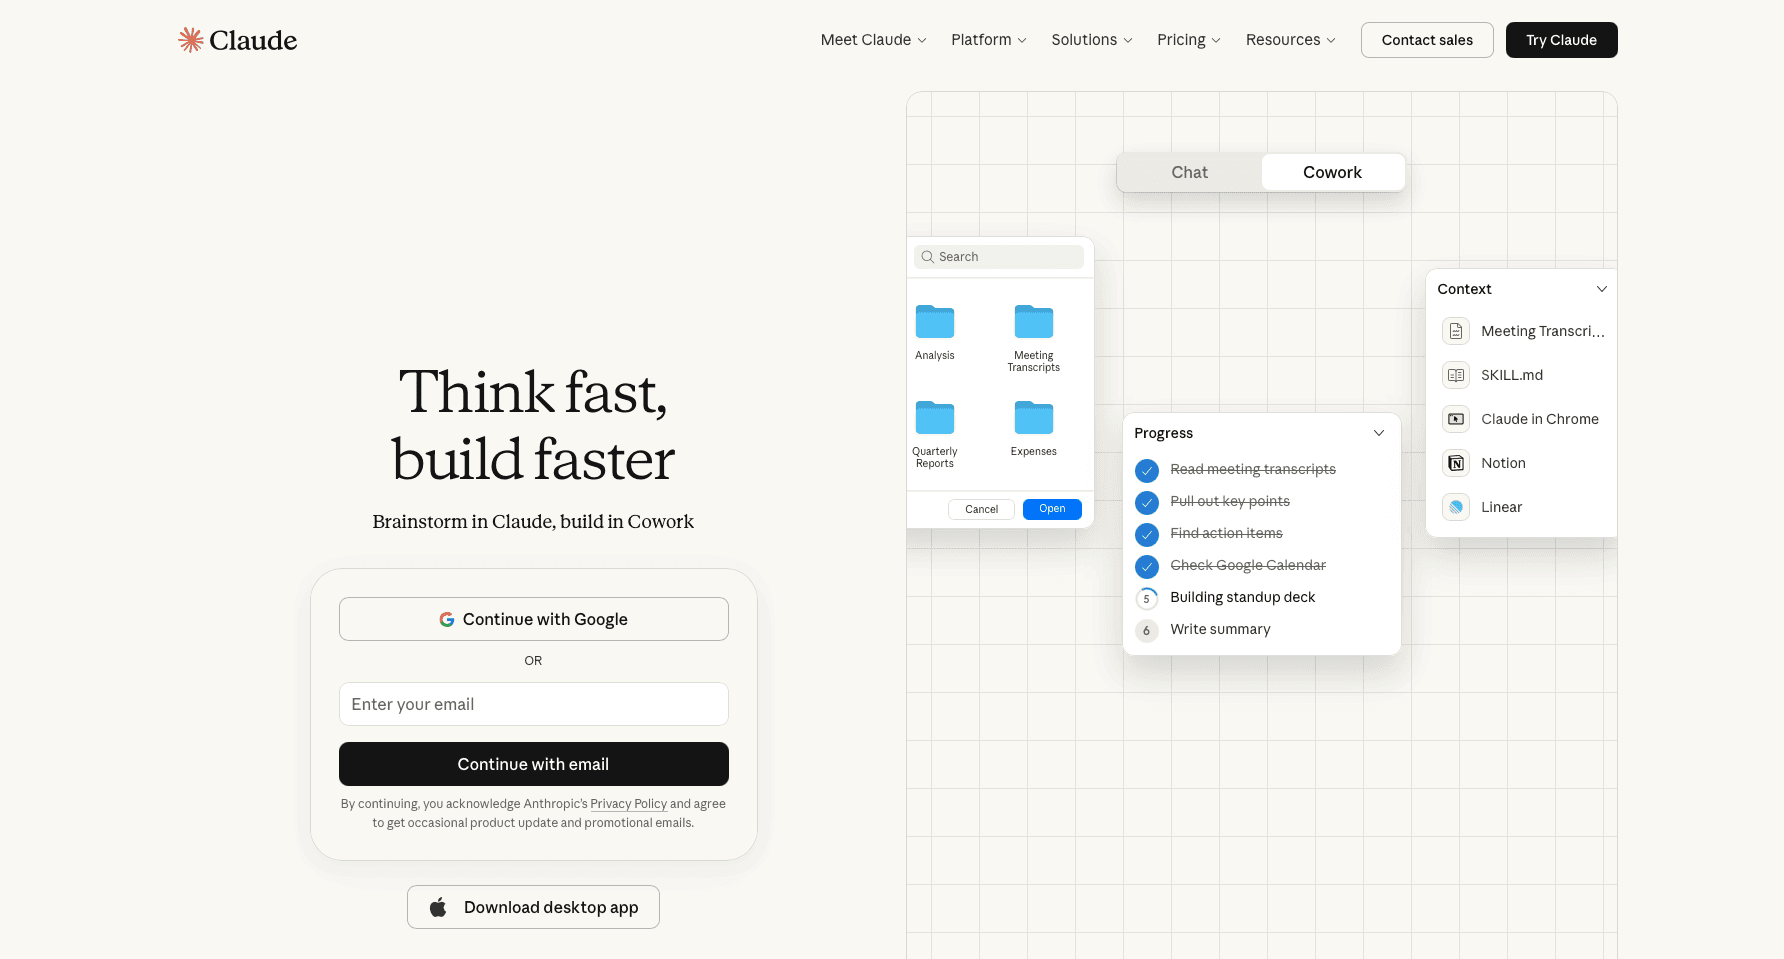Open the Privacy Policy link
The height and width of the screenshot is (959, 1784).
628,804
